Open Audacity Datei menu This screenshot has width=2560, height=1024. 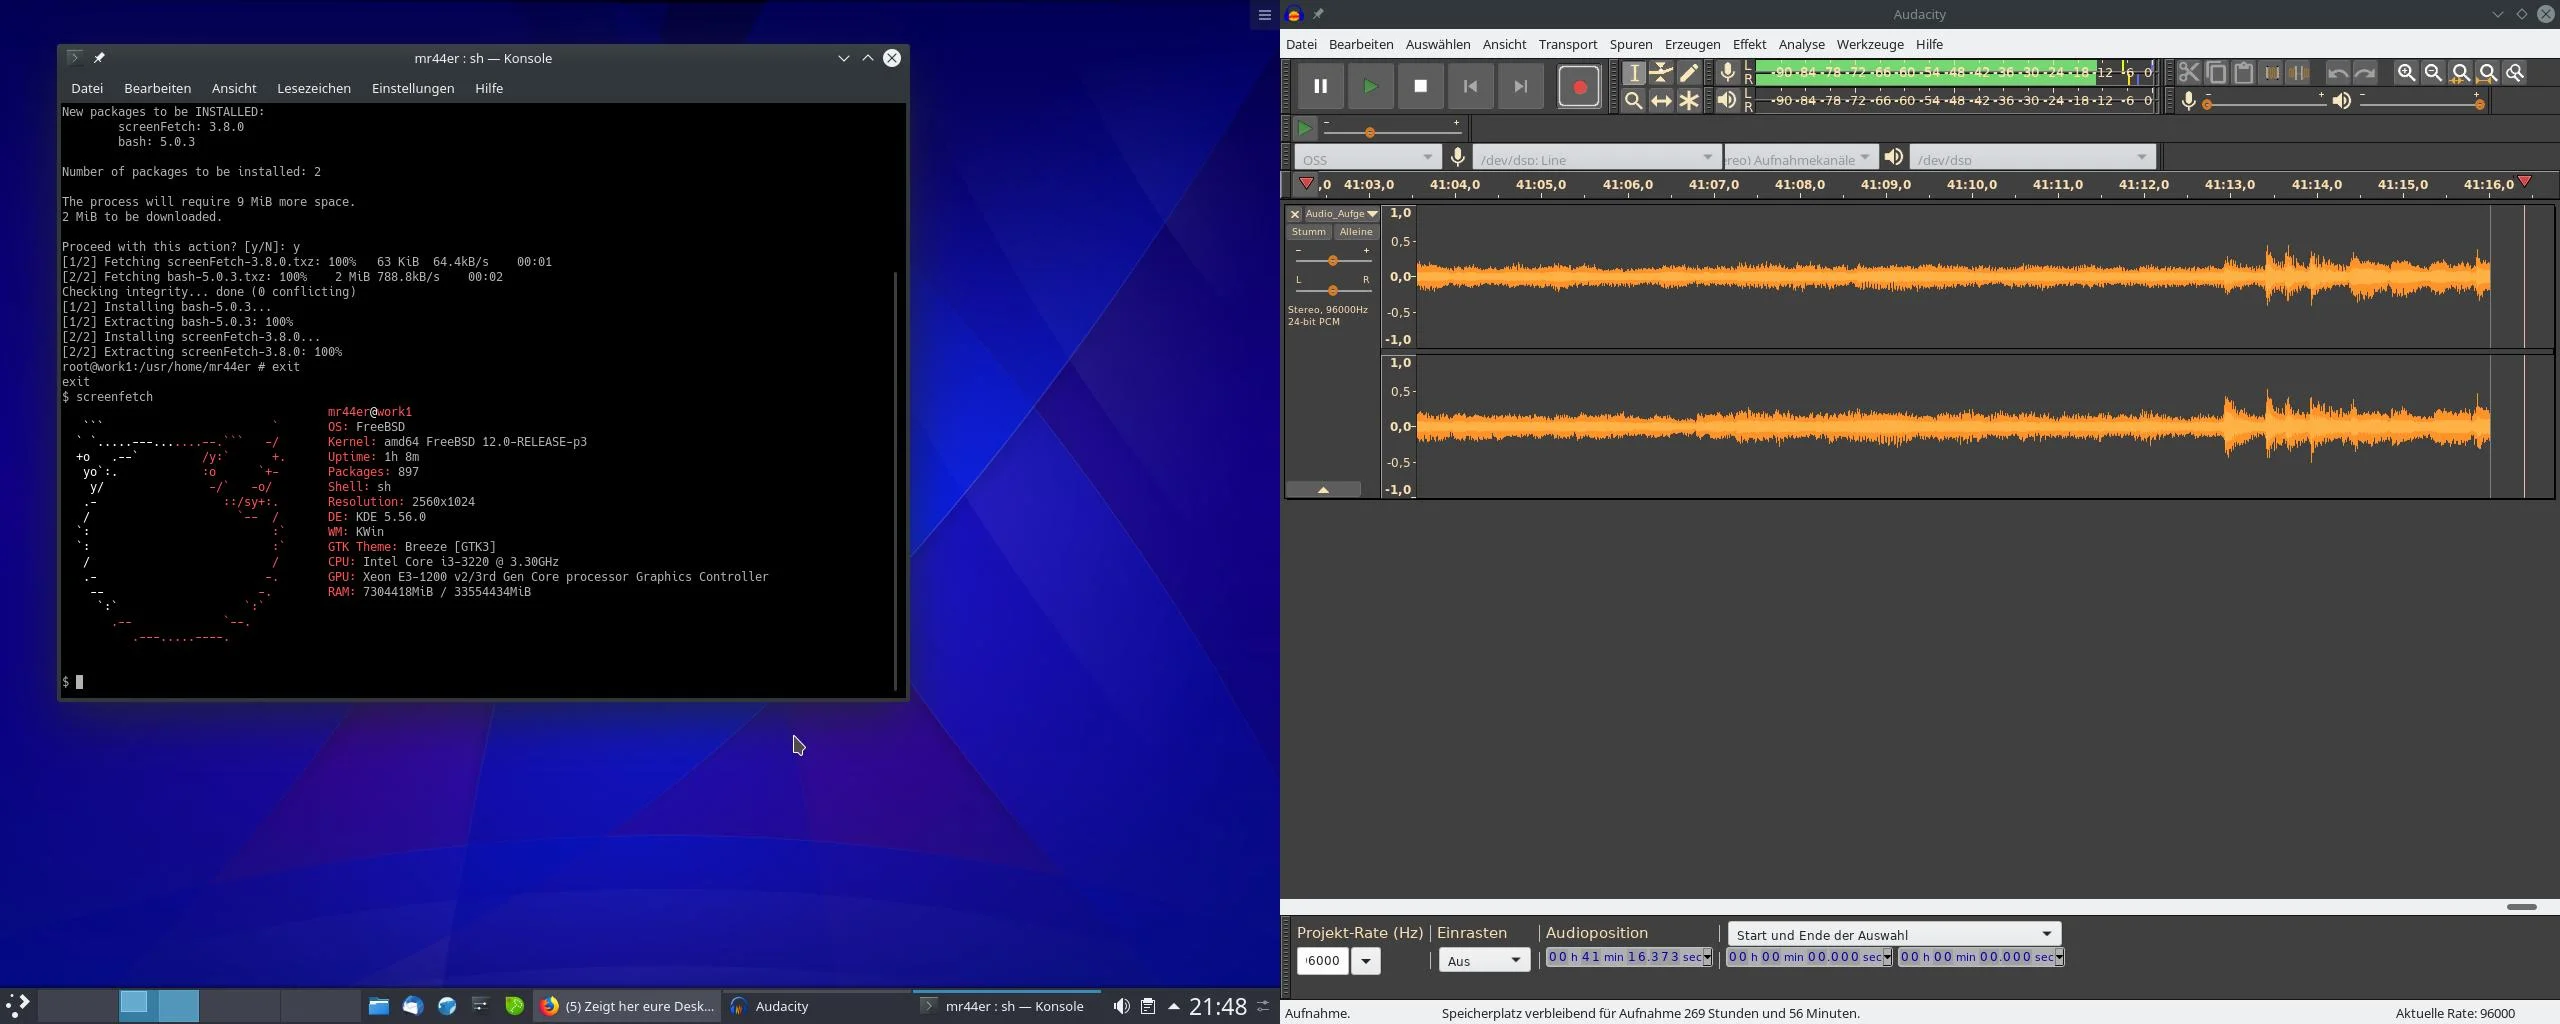[x=1301, y=45]
